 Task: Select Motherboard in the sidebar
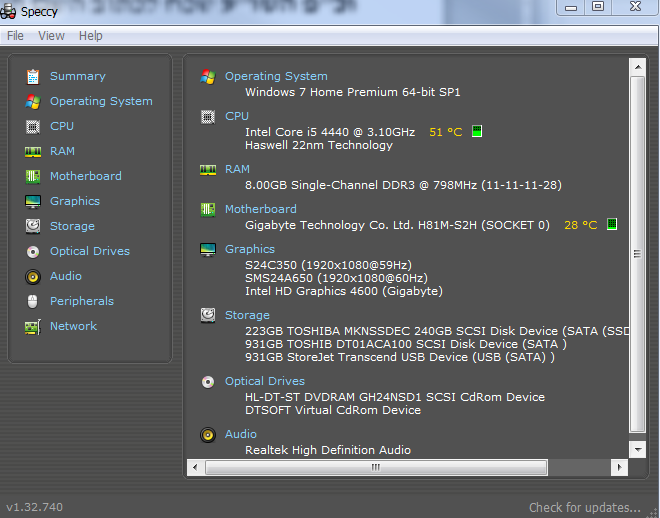[86, 176]
